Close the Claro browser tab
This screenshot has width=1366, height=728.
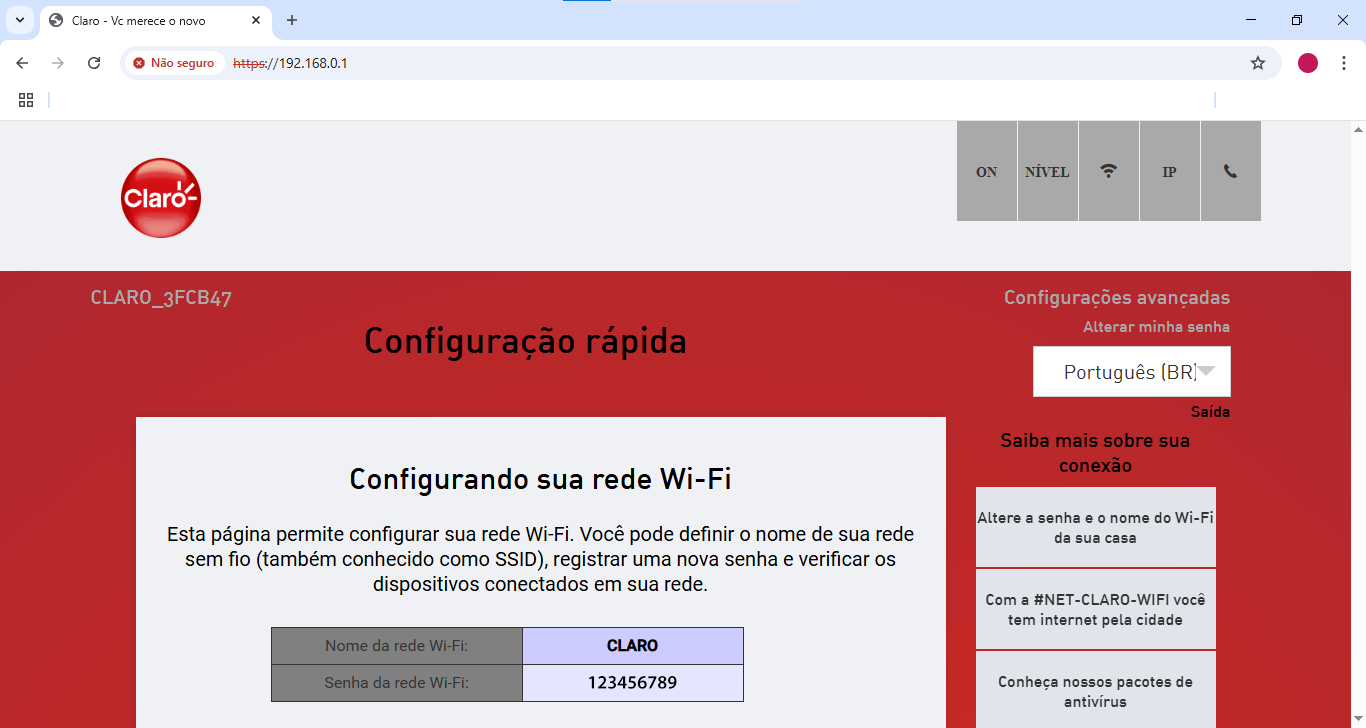pos(255,20)
